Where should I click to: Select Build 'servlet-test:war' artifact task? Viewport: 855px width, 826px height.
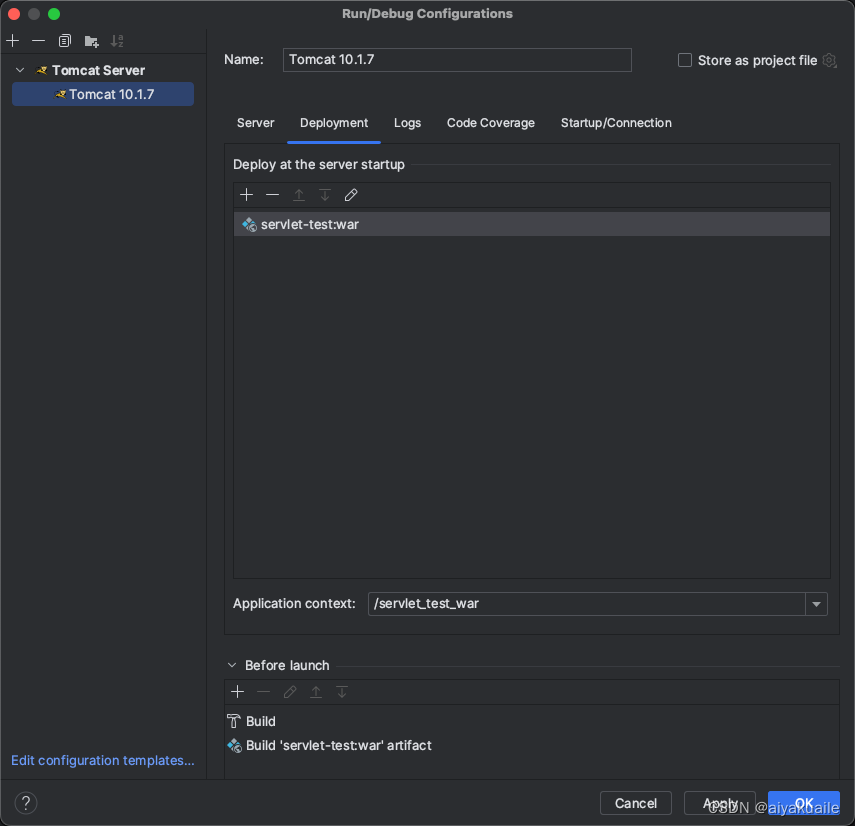[x=532, y=745]
